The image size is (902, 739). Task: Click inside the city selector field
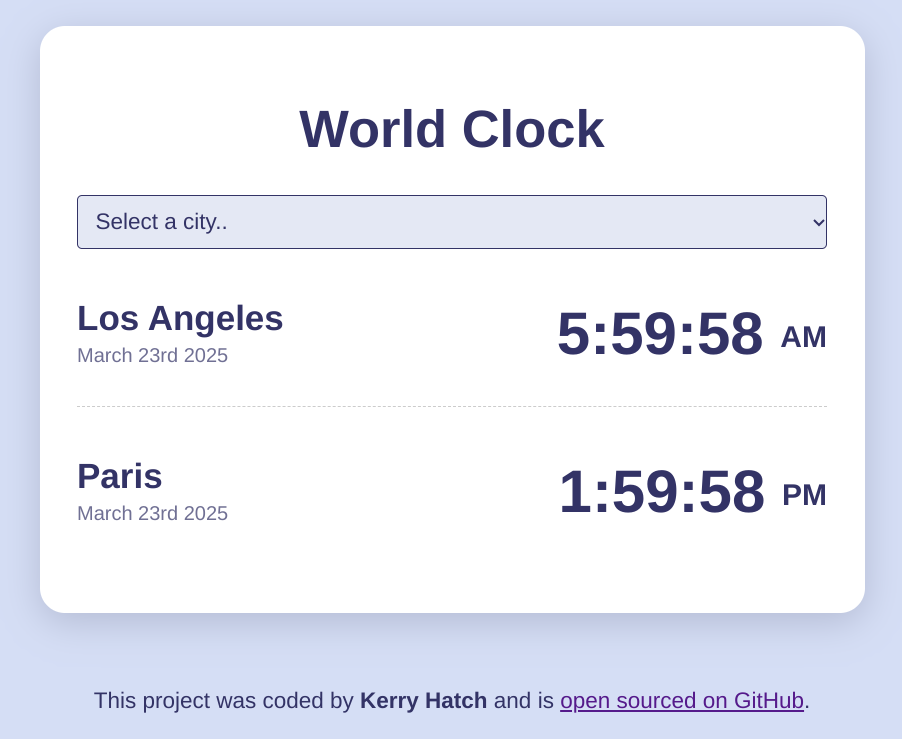tap(400, 221)
